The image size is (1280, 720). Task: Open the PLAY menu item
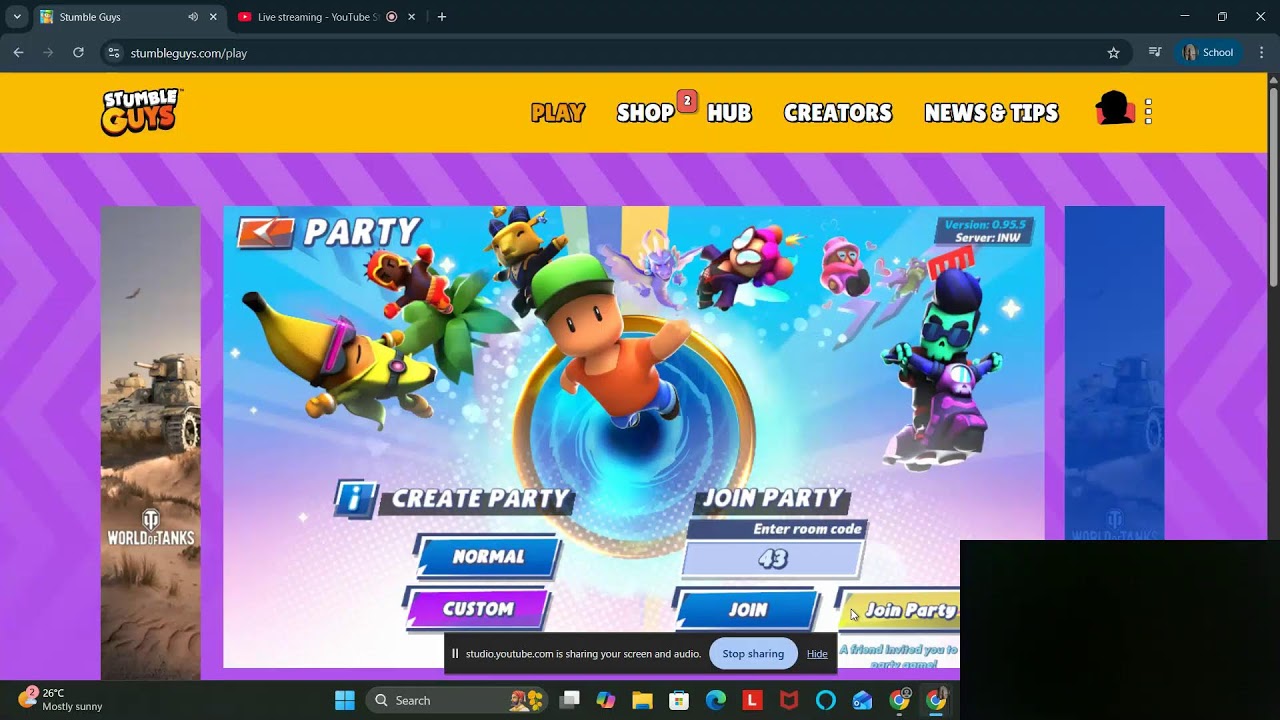pos(558,113)
